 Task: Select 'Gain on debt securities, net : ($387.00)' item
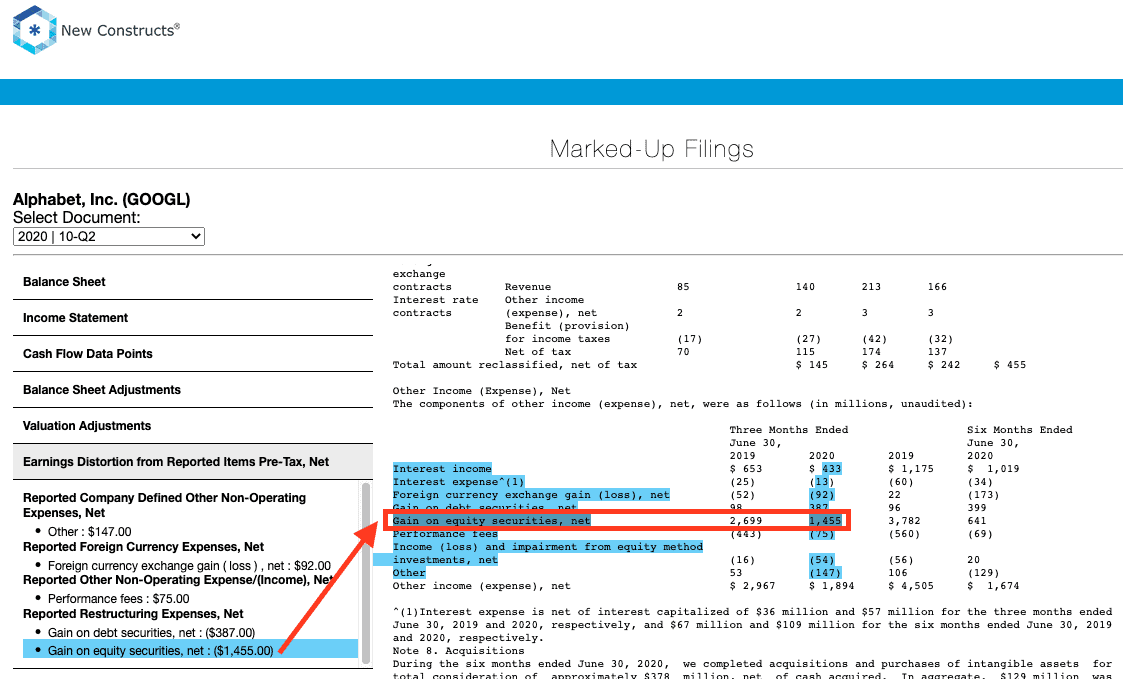pyautogui.click(x=151, y=632)
